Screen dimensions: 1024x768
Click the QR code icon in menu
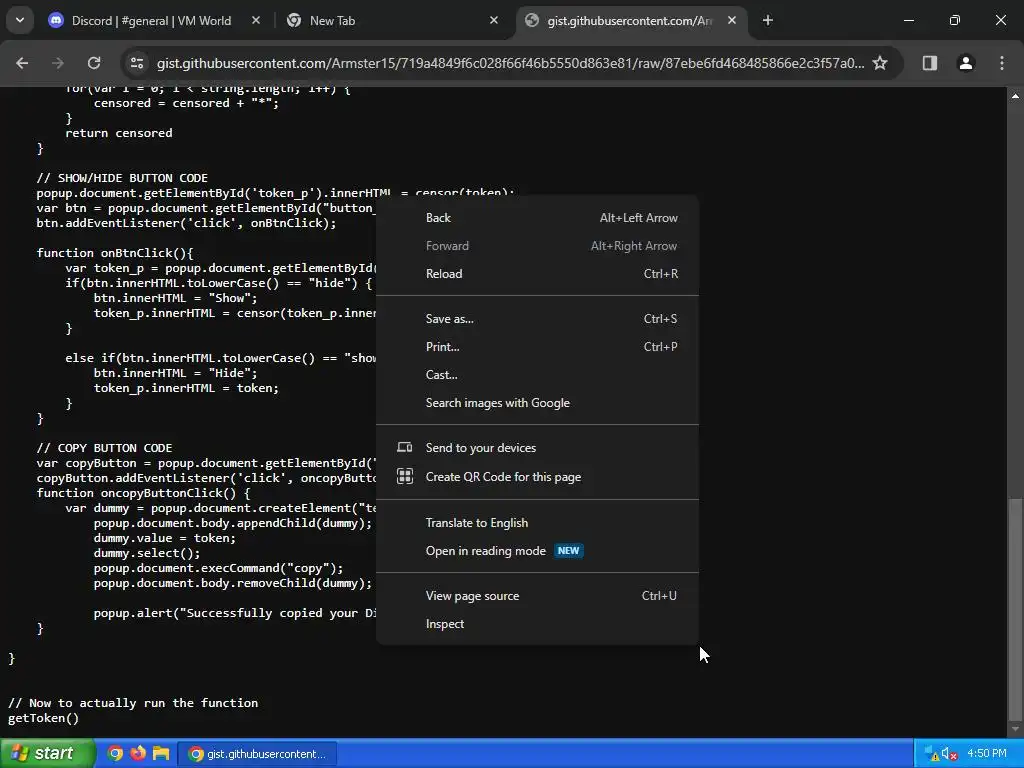tap(405, 477)
